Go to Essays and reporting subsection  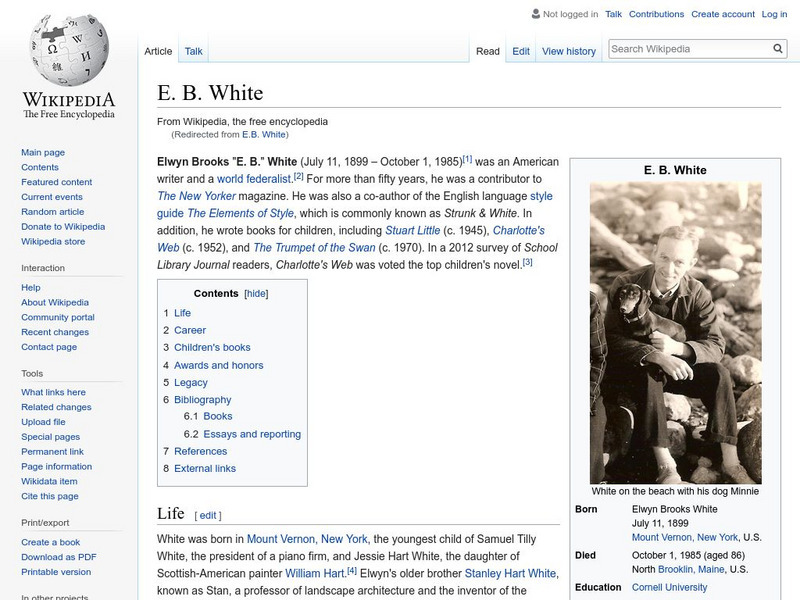[252, 434]
